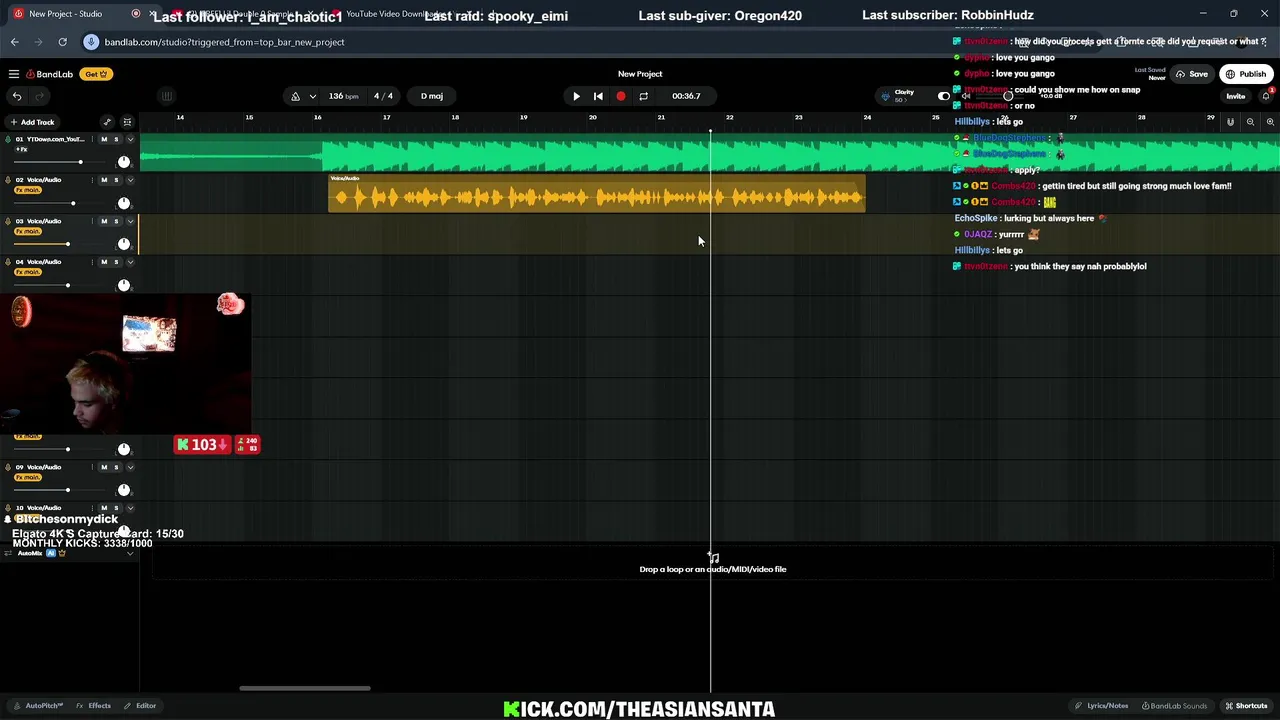Start playback with the Play button

tap(576, 96)
